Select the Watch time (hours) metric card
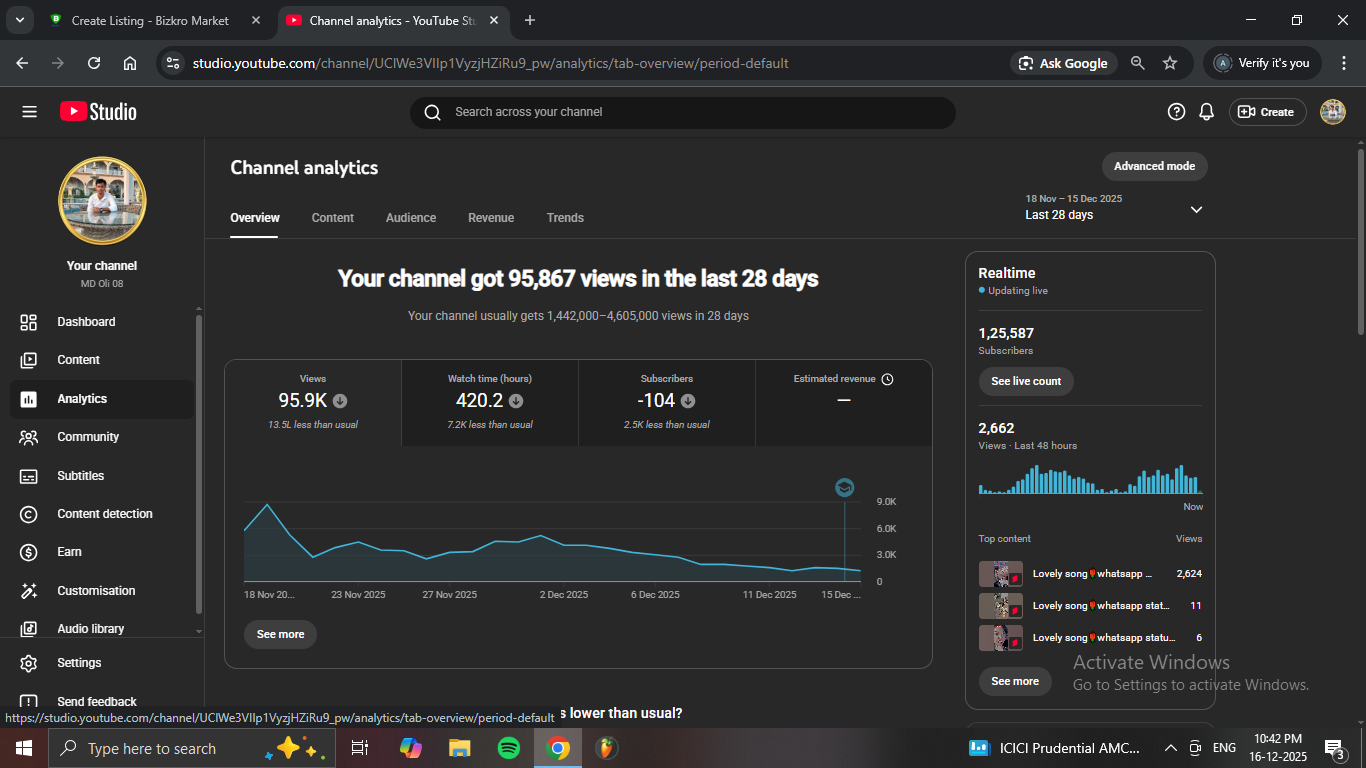This screenshot has height=768, width=1366. pyautogui.click(x=490, y=402)
